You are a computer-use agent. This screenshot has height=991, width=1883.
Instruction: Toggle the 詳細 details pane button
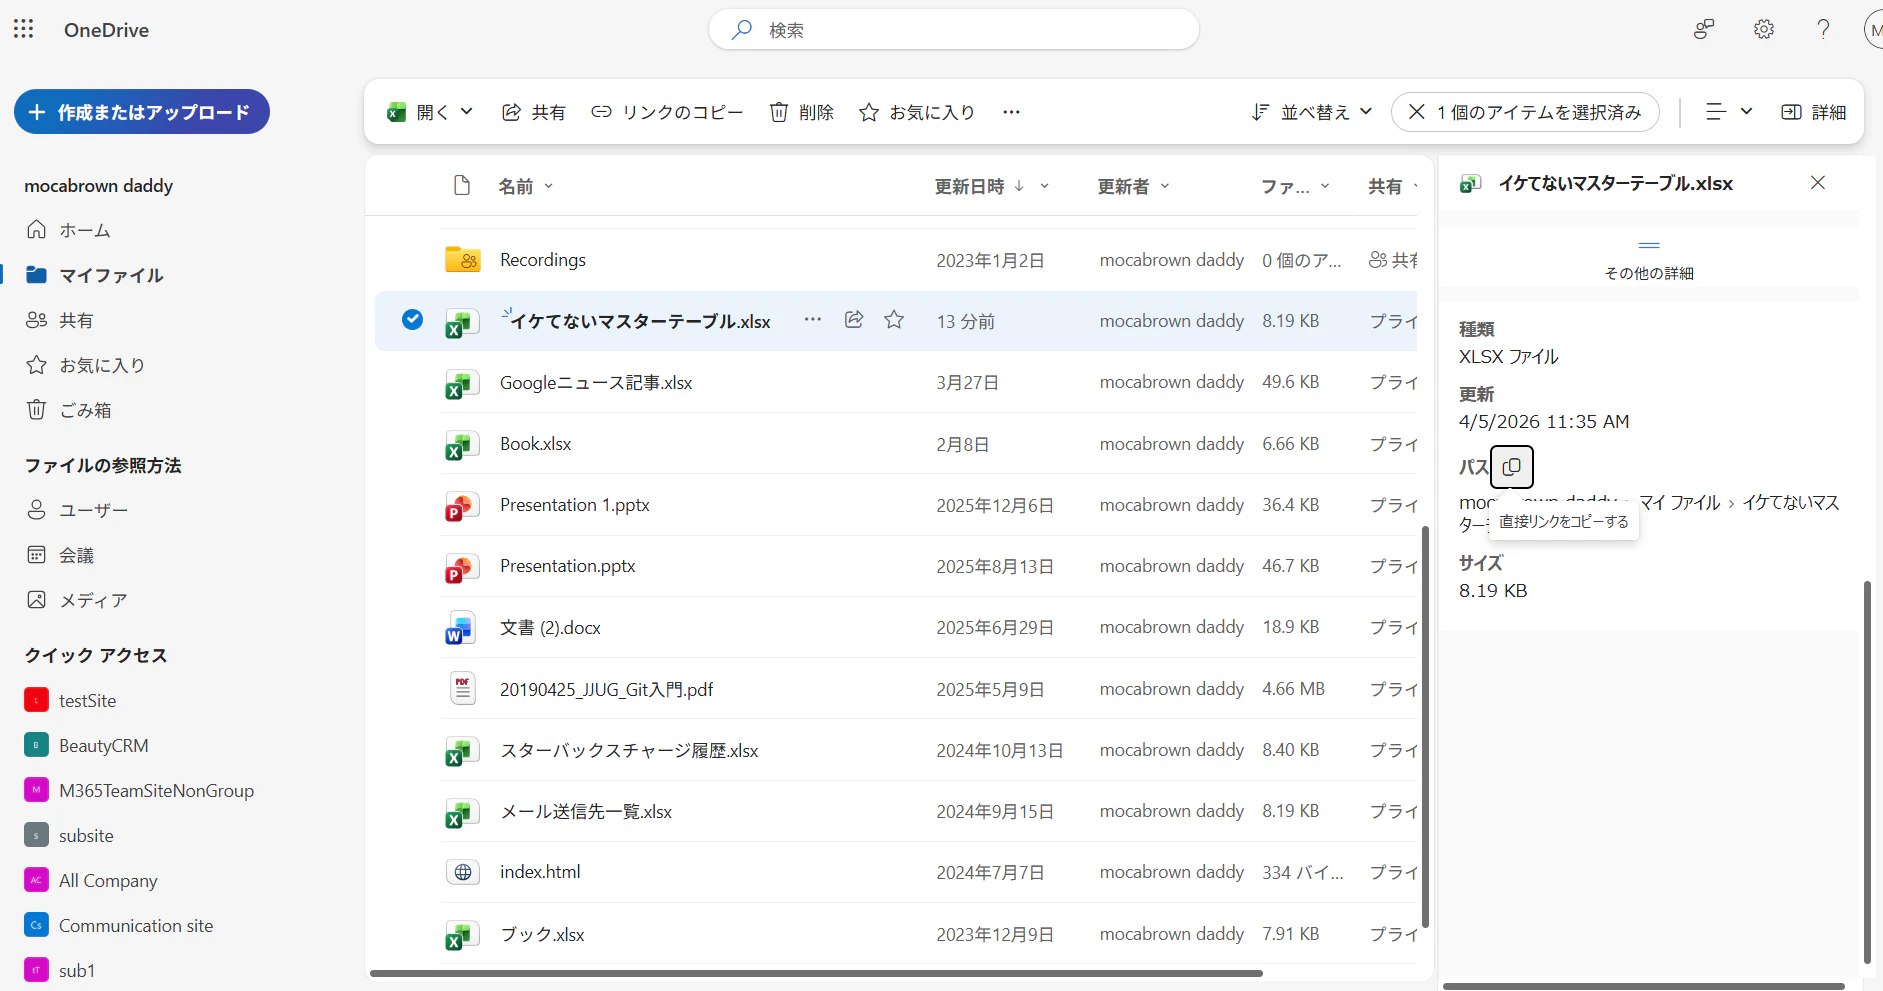[1814, 112]
